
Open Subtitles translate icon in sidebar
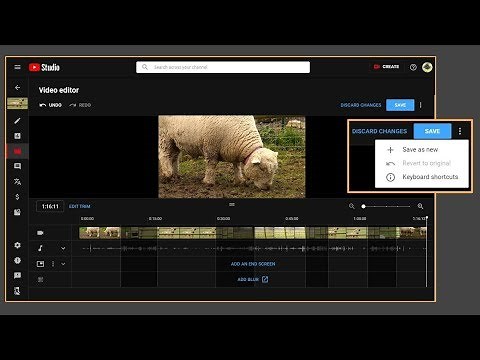click(17, 182)
